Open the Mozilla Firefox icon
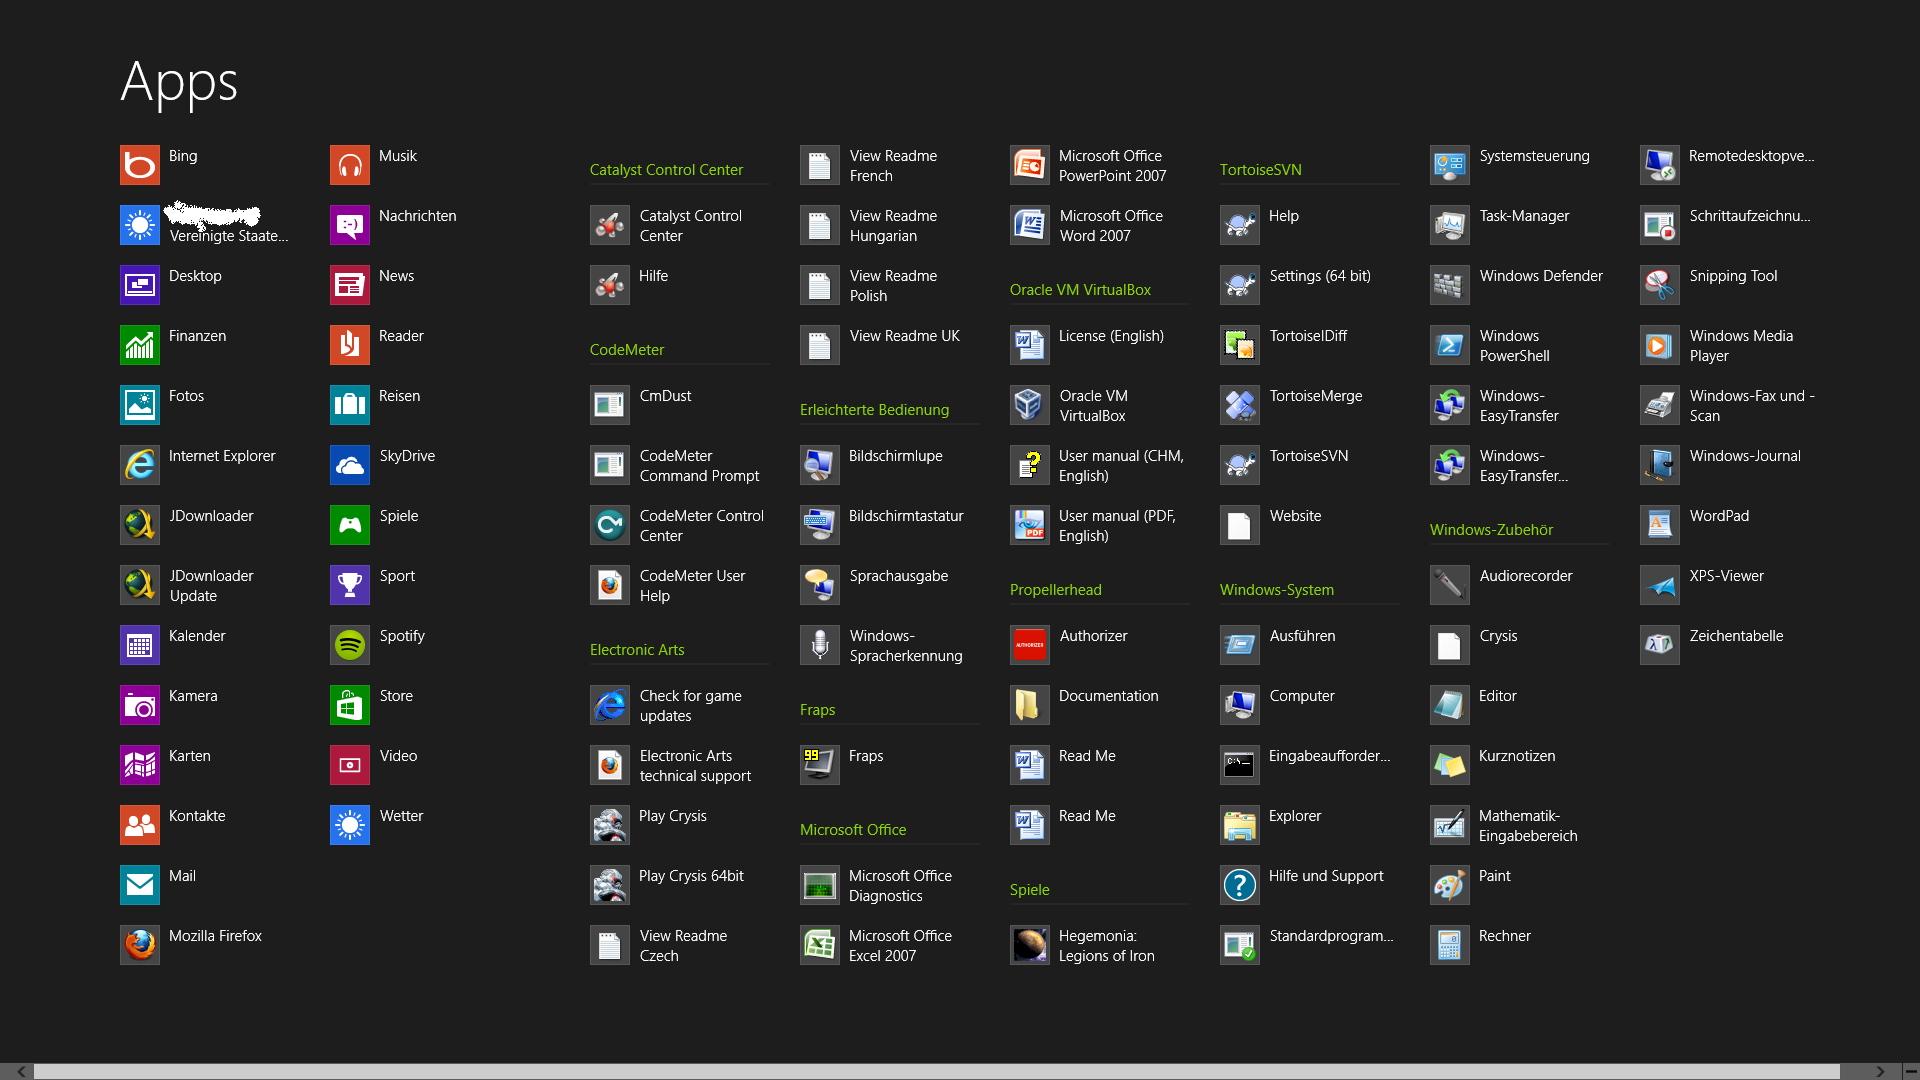This screenshot has height=1080, width=1920. pos(140,945)
